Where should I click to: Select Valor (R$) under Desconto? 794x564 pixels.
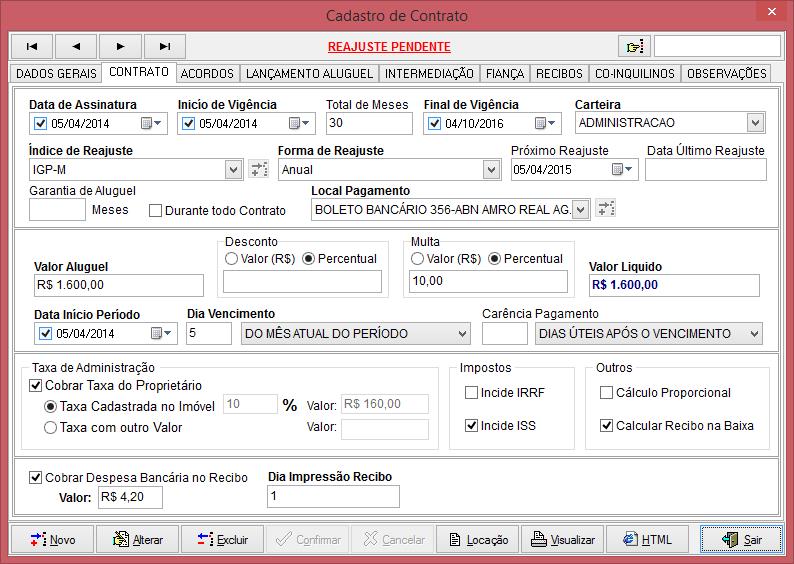click(x=232, y=259)
